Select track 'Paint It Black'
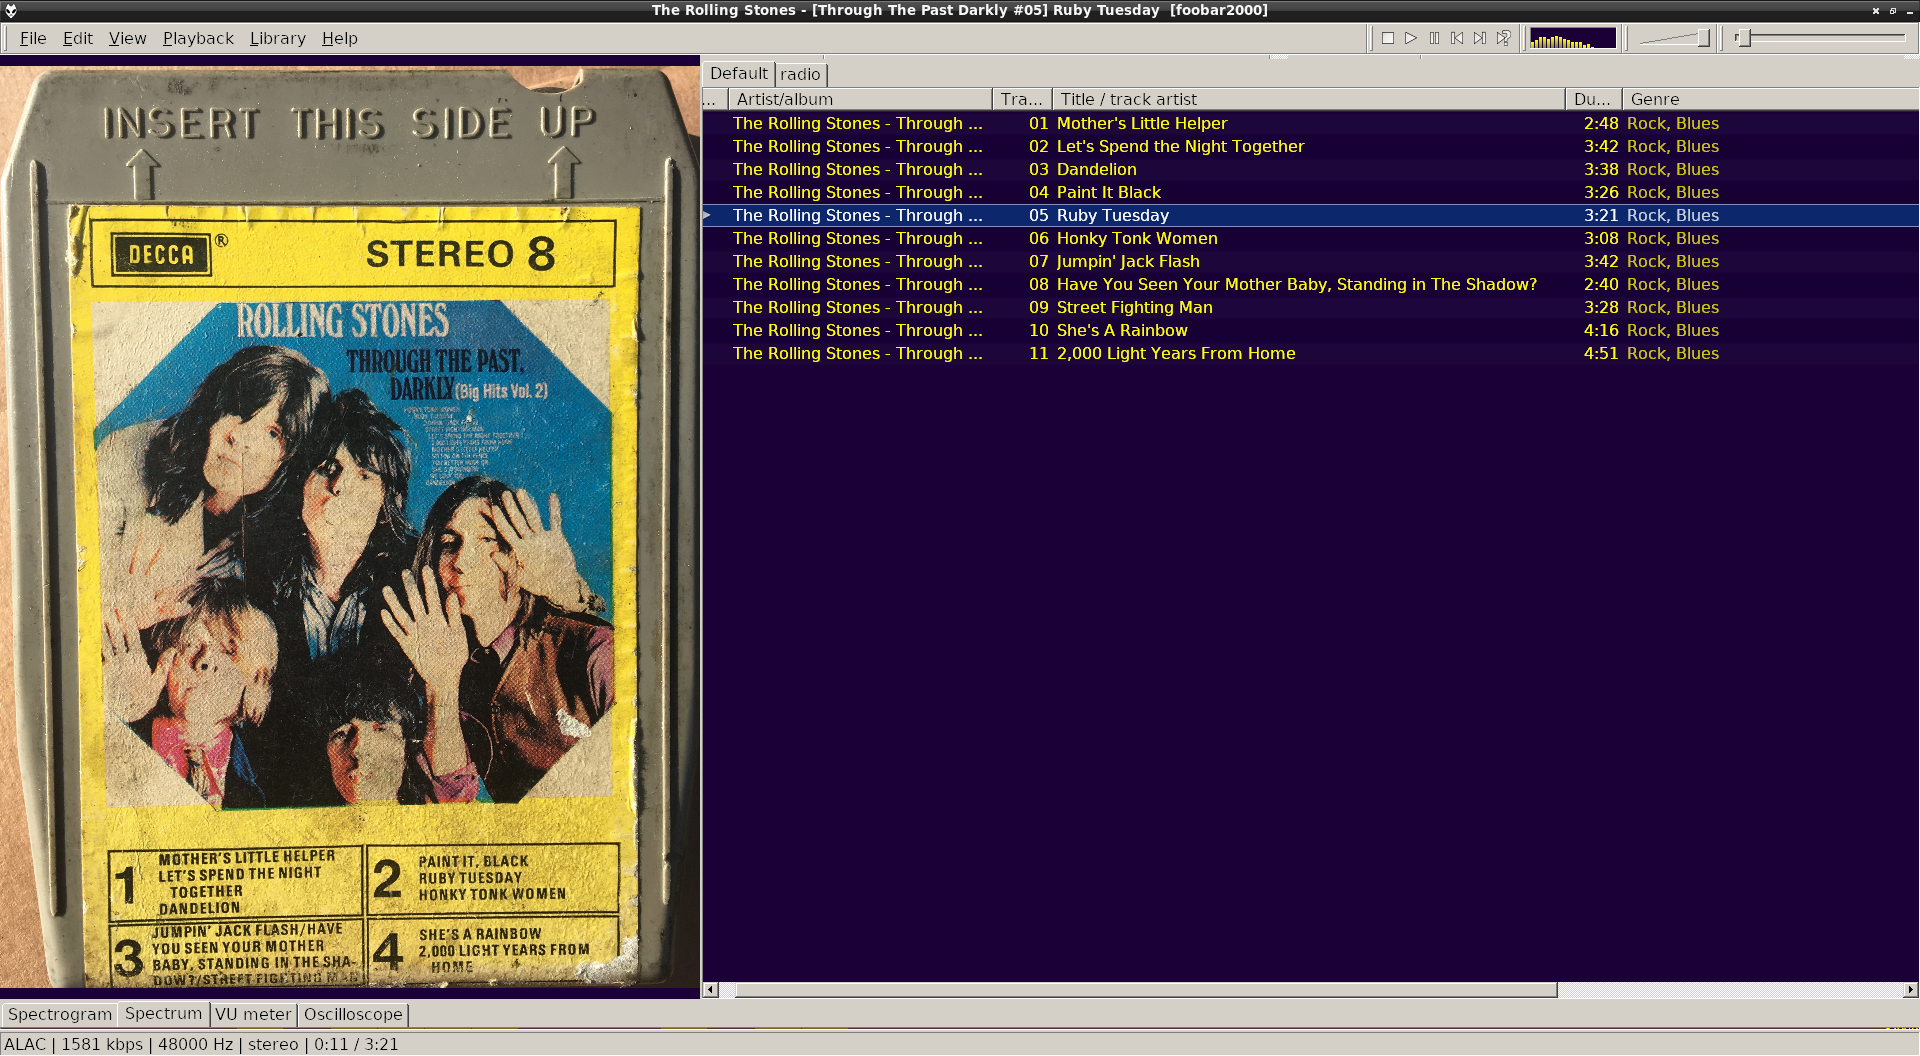1920x1056 pixels. pos(1310,192)
